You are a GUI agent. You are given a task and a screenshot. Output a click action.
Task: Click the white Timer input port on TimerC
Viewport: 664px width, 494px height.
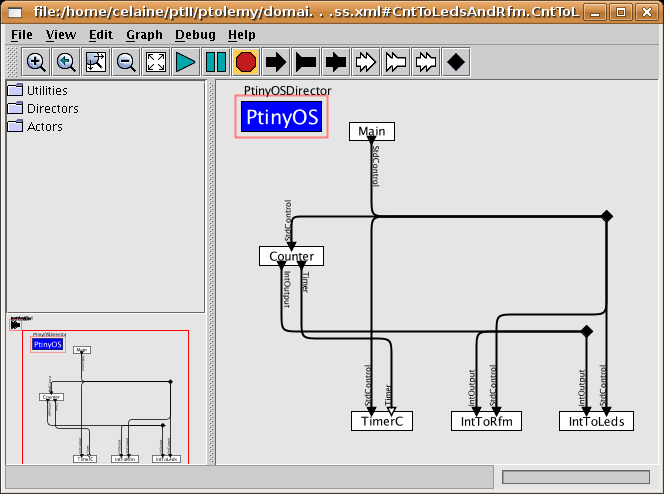[x=392, y=411]
